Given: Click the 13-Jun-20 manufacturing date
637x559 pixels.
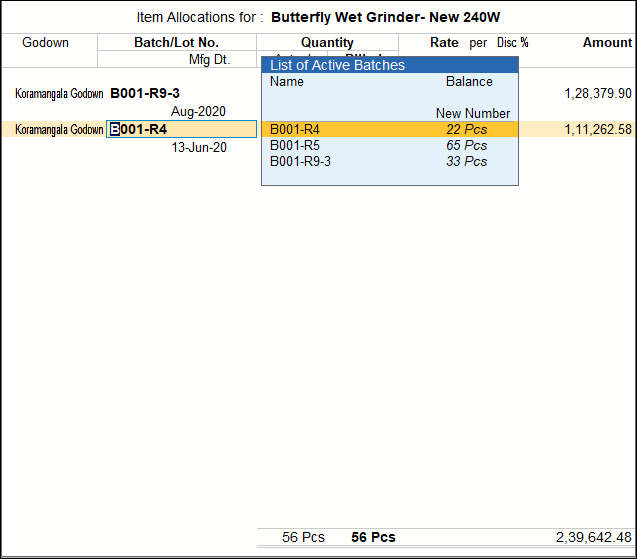Looking at the screenshot, I should pyautogui.click(x=199, y=147).
